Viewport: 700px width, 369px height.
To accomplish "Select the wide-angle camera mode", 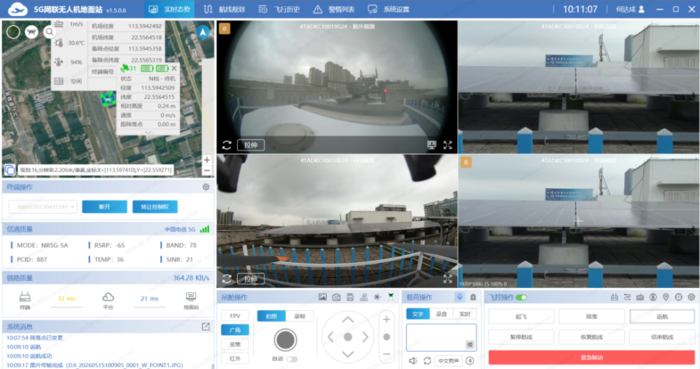I will click(x=235, y=330).
